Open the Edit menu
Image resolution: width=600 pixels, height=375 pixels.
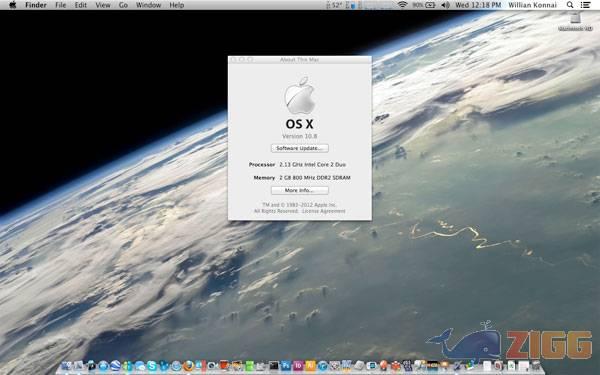point(80,5)
